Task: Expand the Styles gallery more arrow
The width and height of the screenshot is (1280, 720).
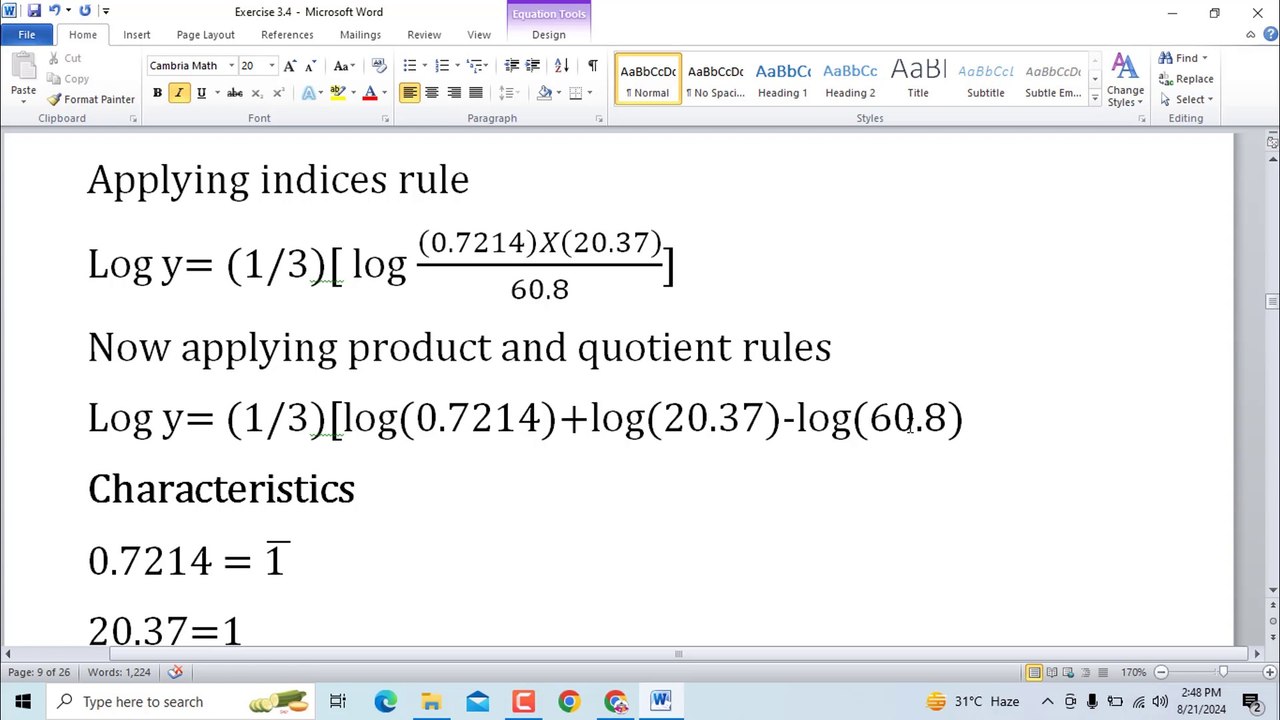Action: (x=1095, y=98)
